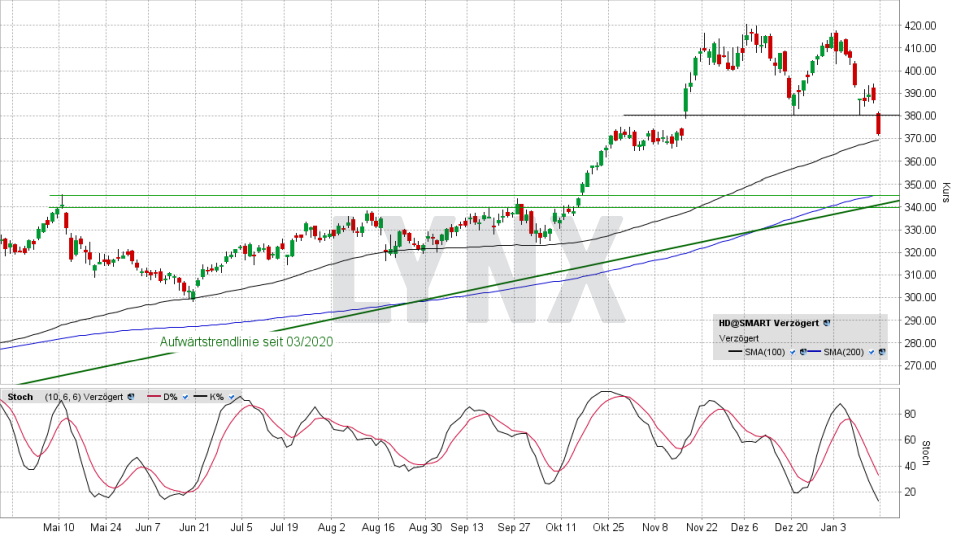Click the last red candlestick below 380 line

coord(879,124)
